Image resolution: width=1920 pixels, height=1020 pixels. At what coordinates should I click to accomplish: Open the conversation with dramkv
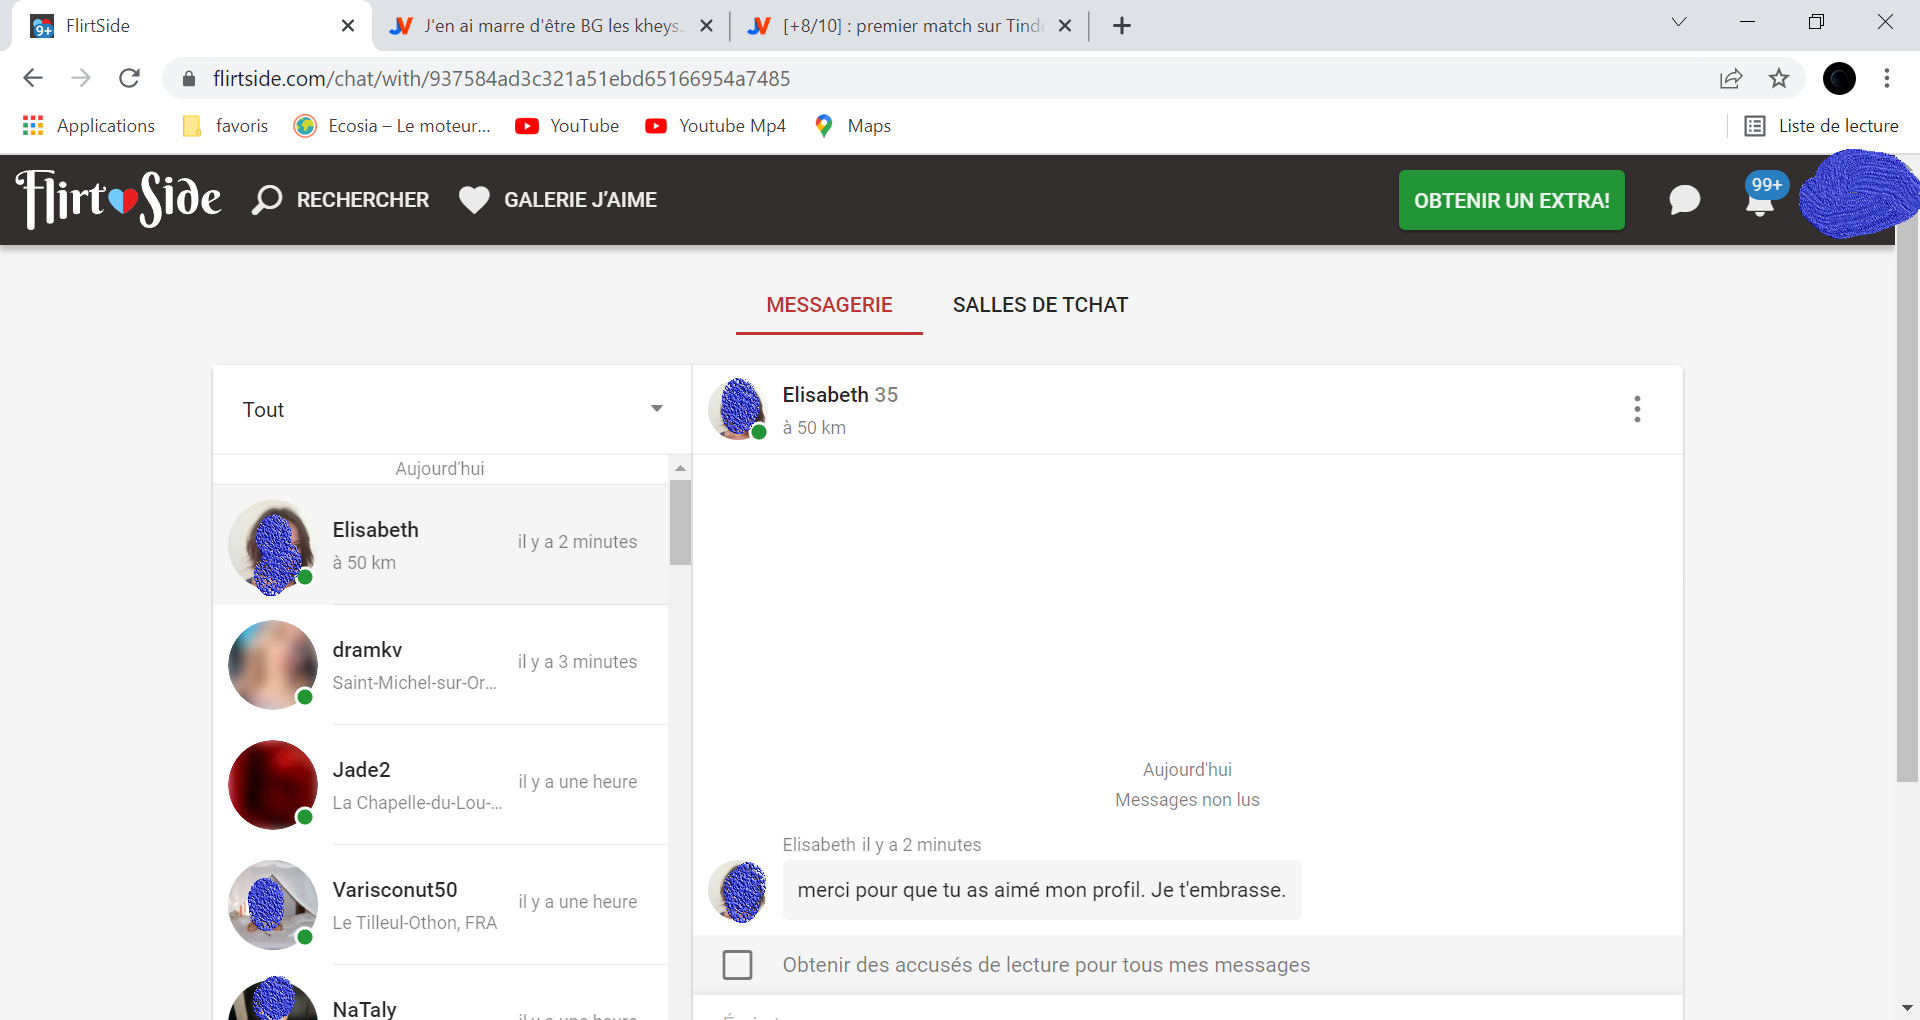(x=440, y=665)
